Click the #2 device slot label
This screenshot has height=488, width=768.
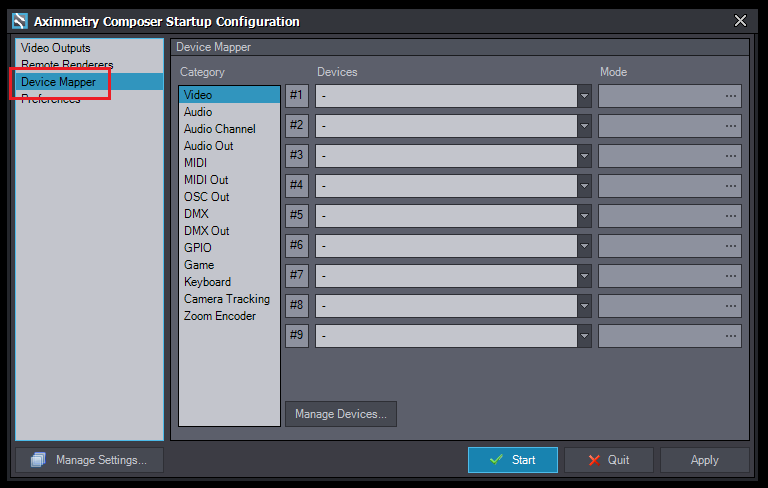tap(296, 126)
